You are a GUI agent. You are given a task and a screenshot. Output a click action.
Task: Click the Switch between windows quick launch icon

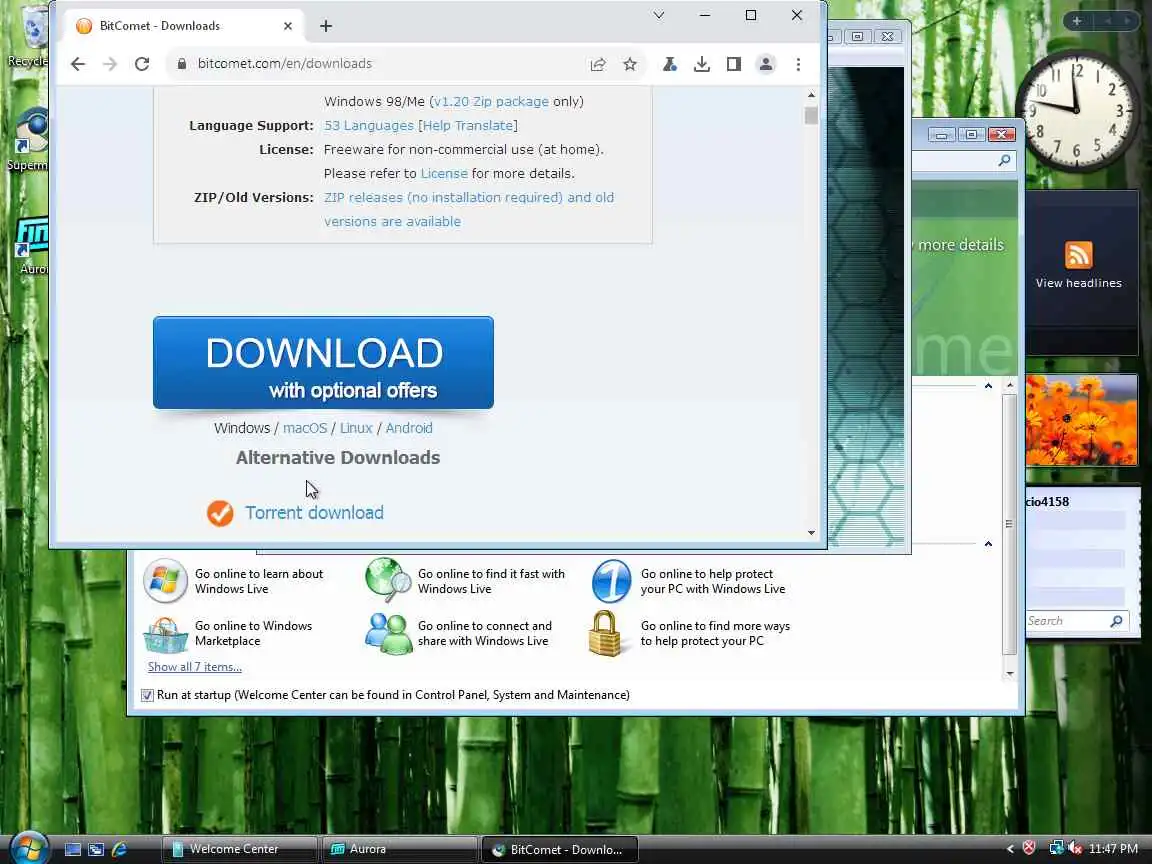pos(96,849)
